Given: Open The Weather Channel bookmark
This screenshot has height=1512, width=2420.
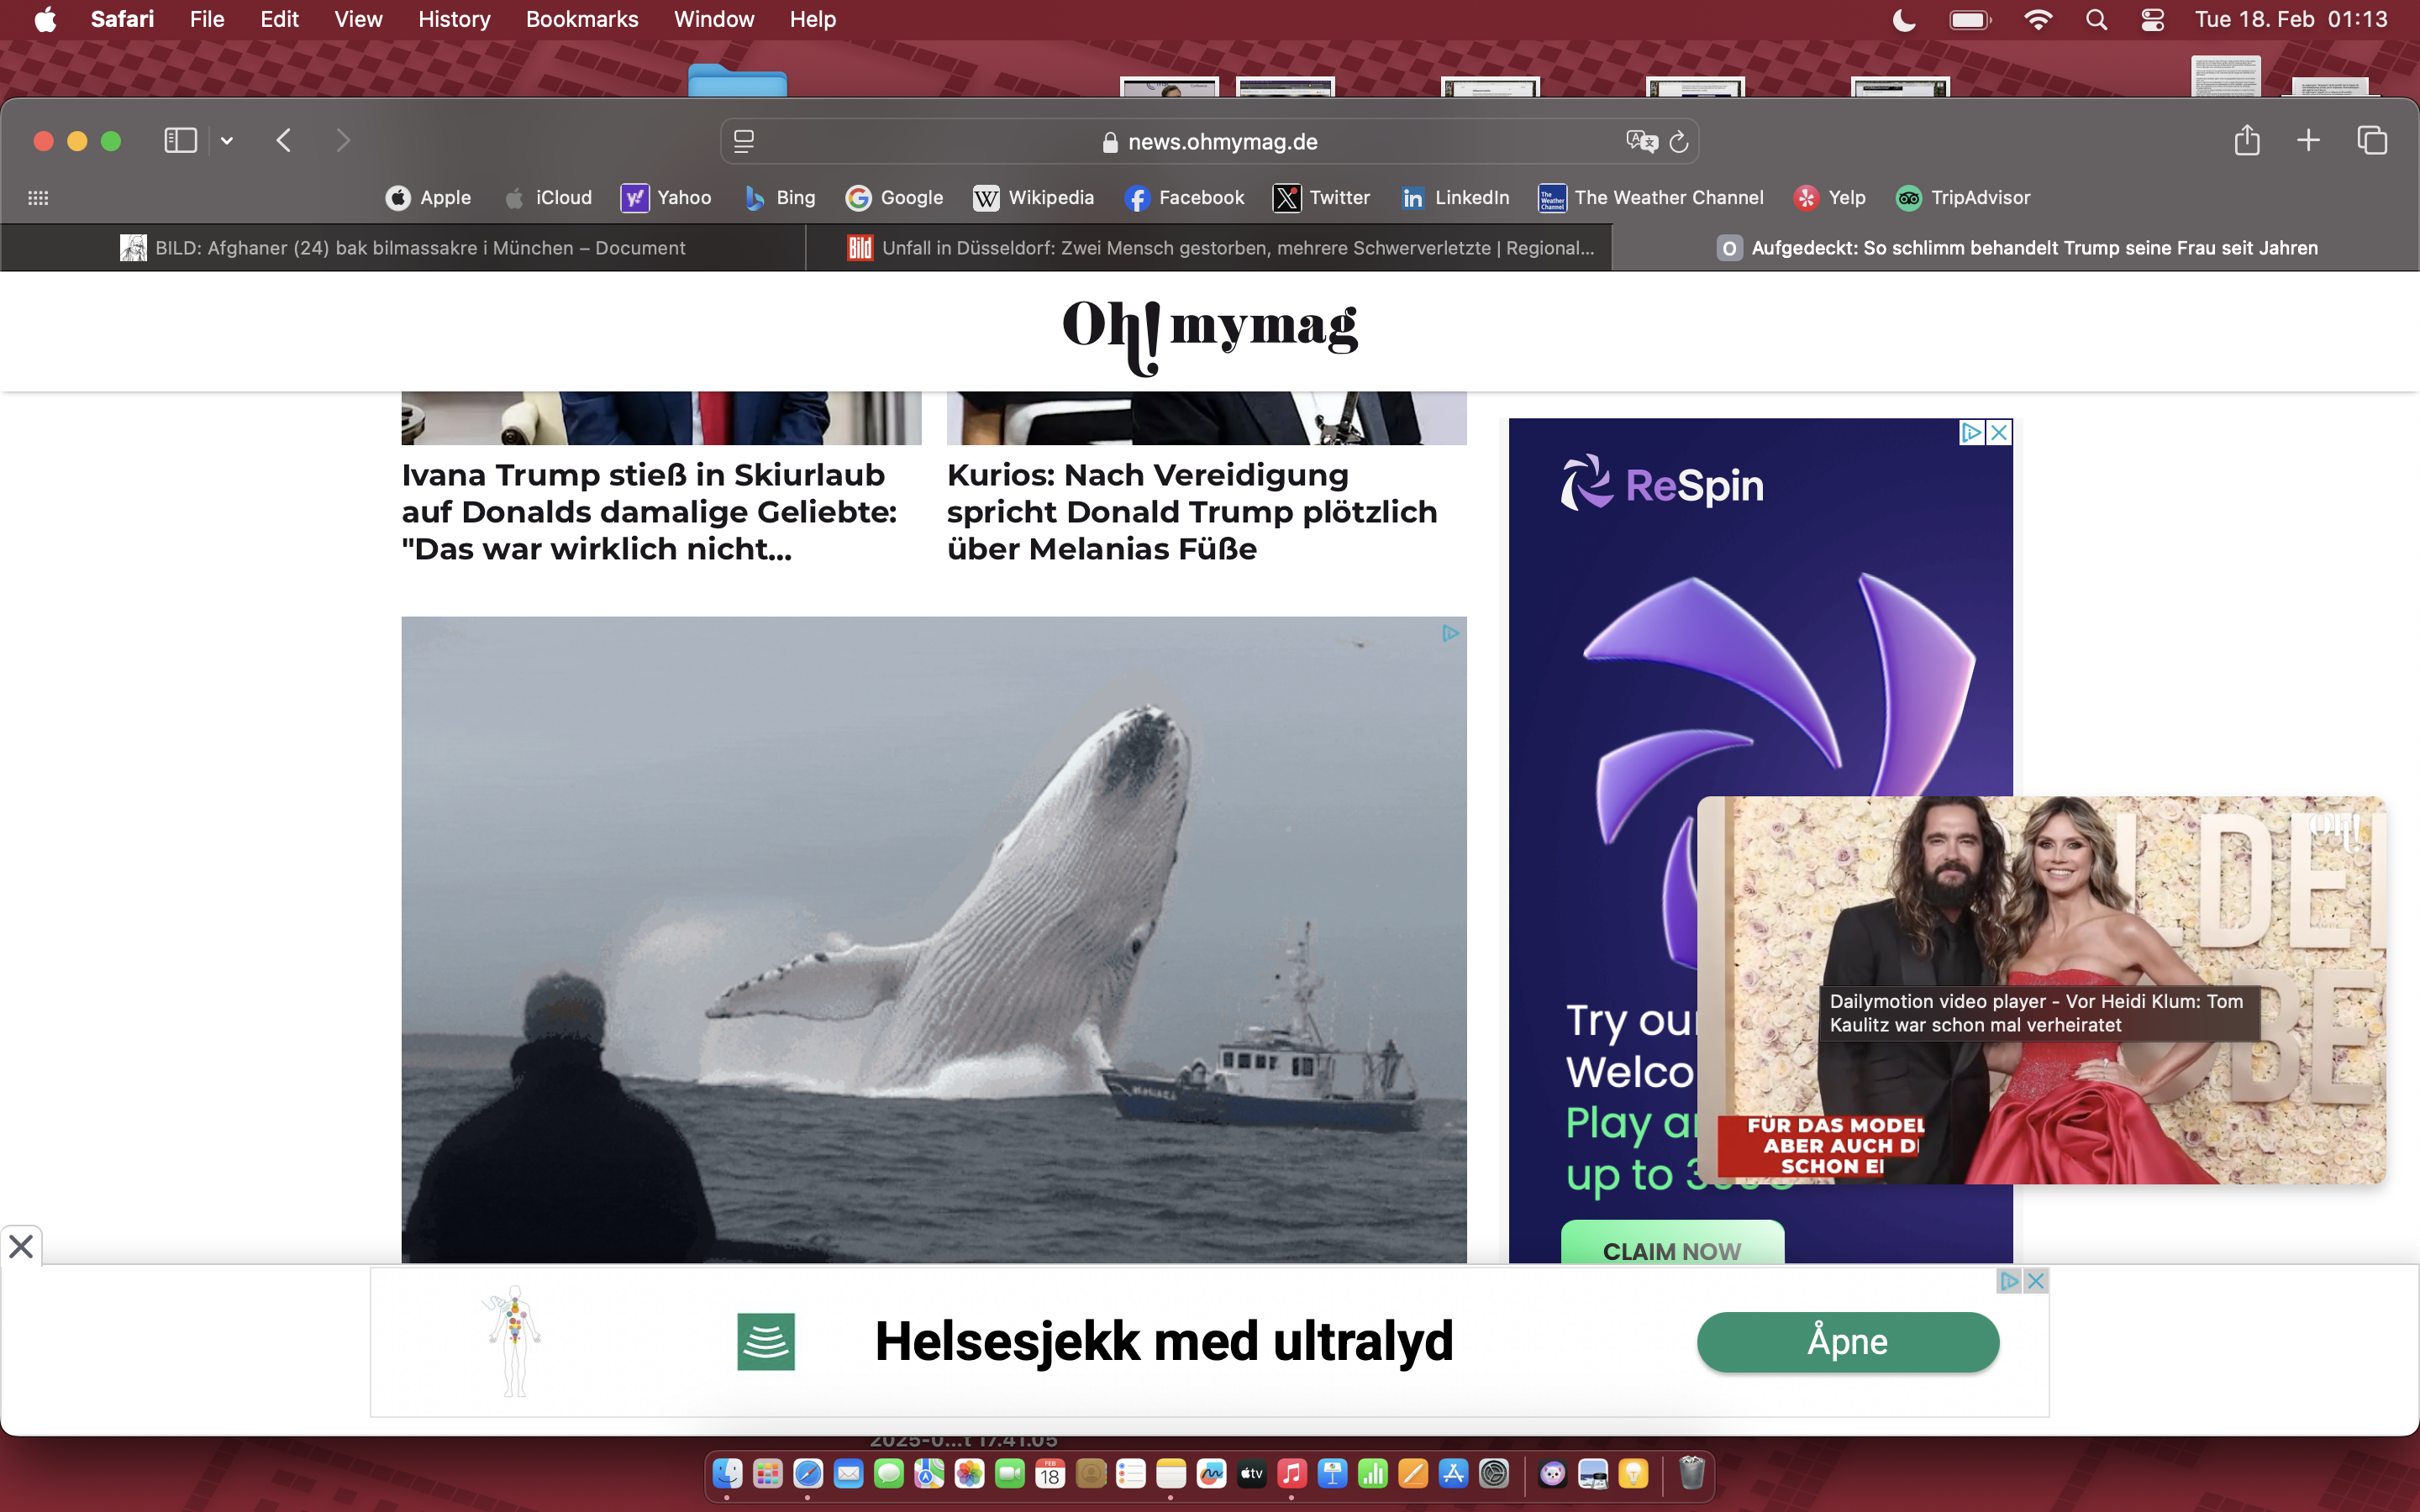Looking at the screenshot, I should [x=1651, y=198].
